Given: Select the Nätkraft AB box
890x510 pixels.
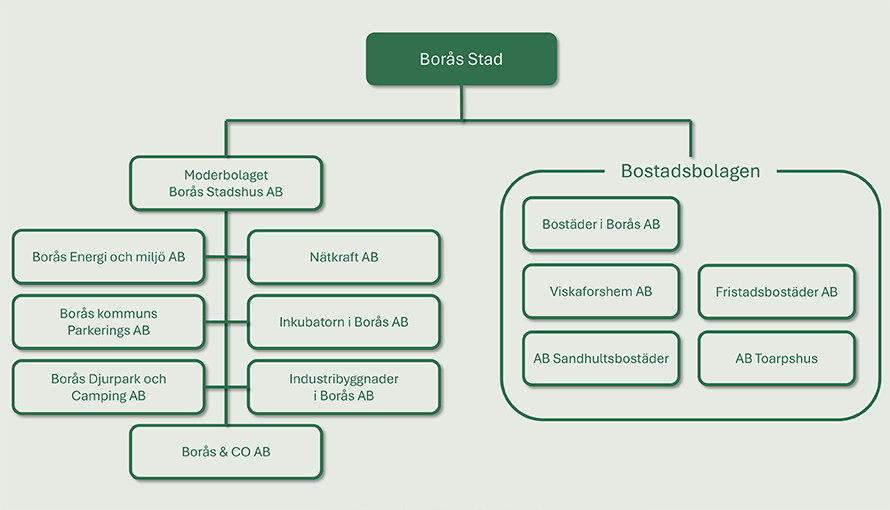Looking at the screenshot, I should coord(344,257).
